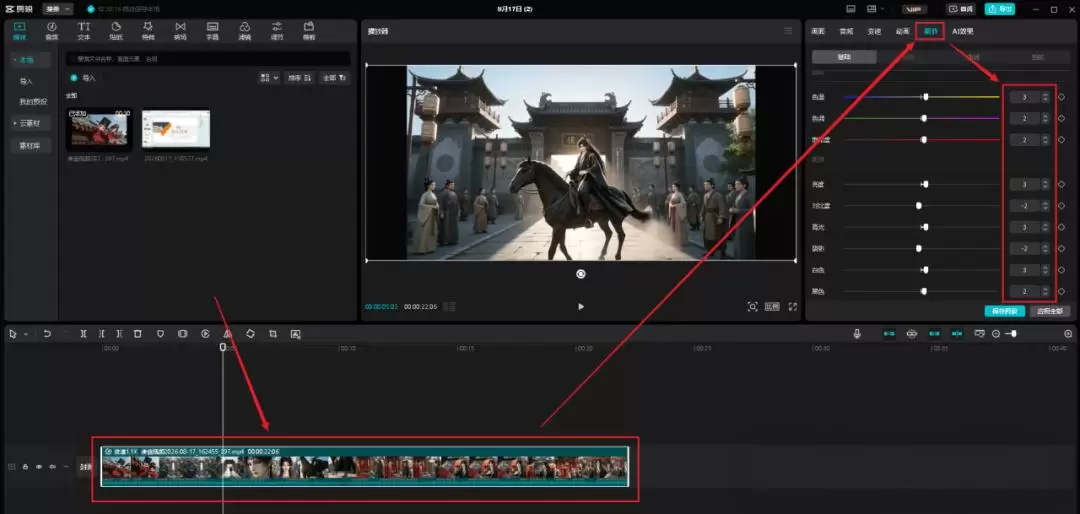Expand the 云素材 cloud materials section
The image size is (1080, 514).
pos(31,123)
